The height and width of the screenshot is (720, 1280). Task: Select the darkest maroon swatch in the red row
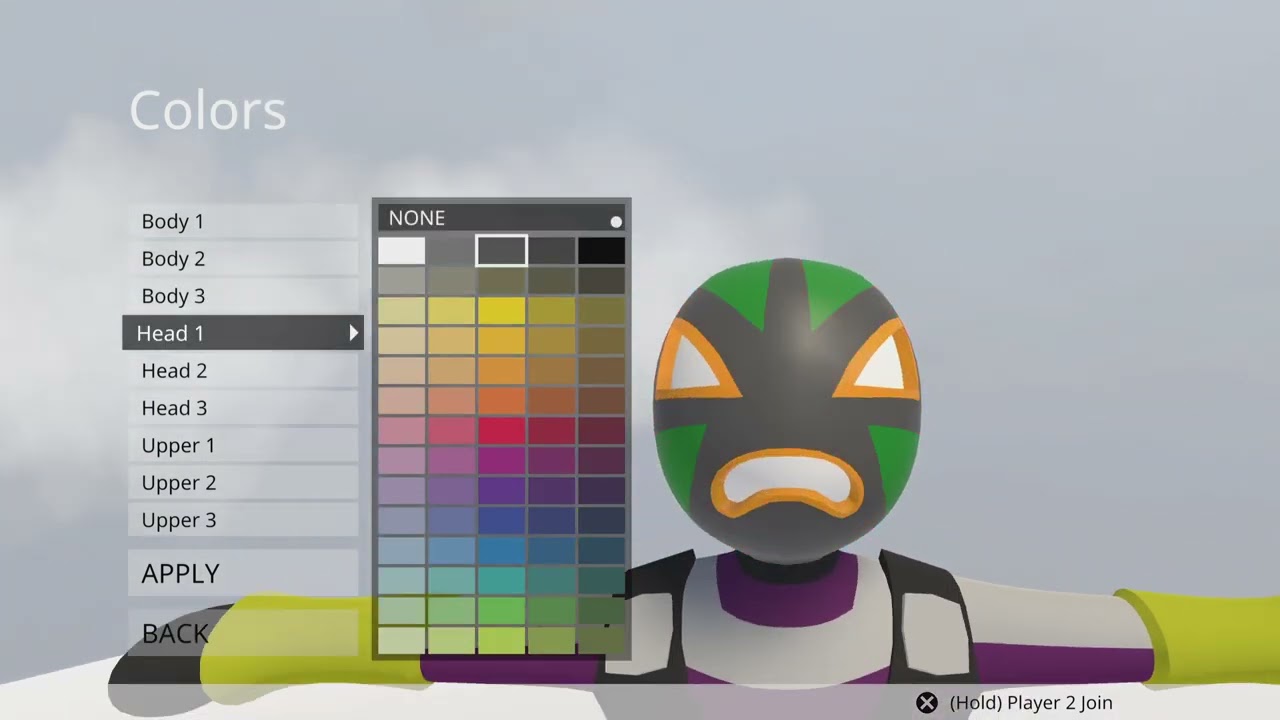point(601,431)
